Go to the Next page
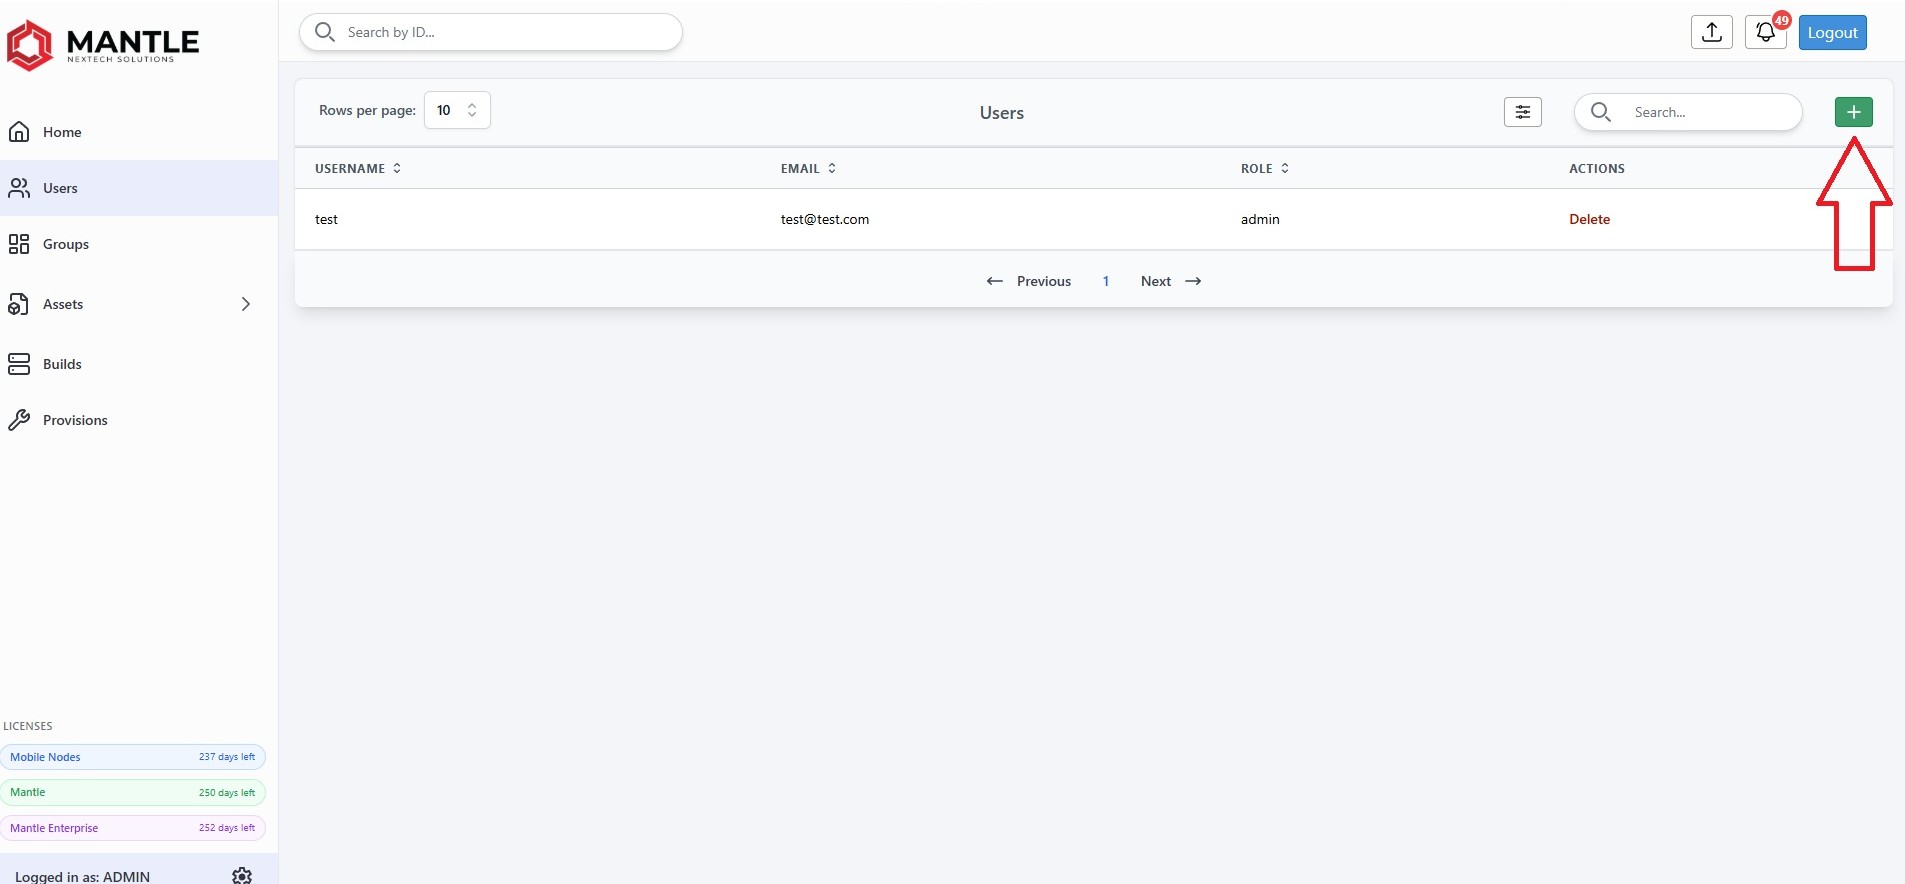 1171,281
